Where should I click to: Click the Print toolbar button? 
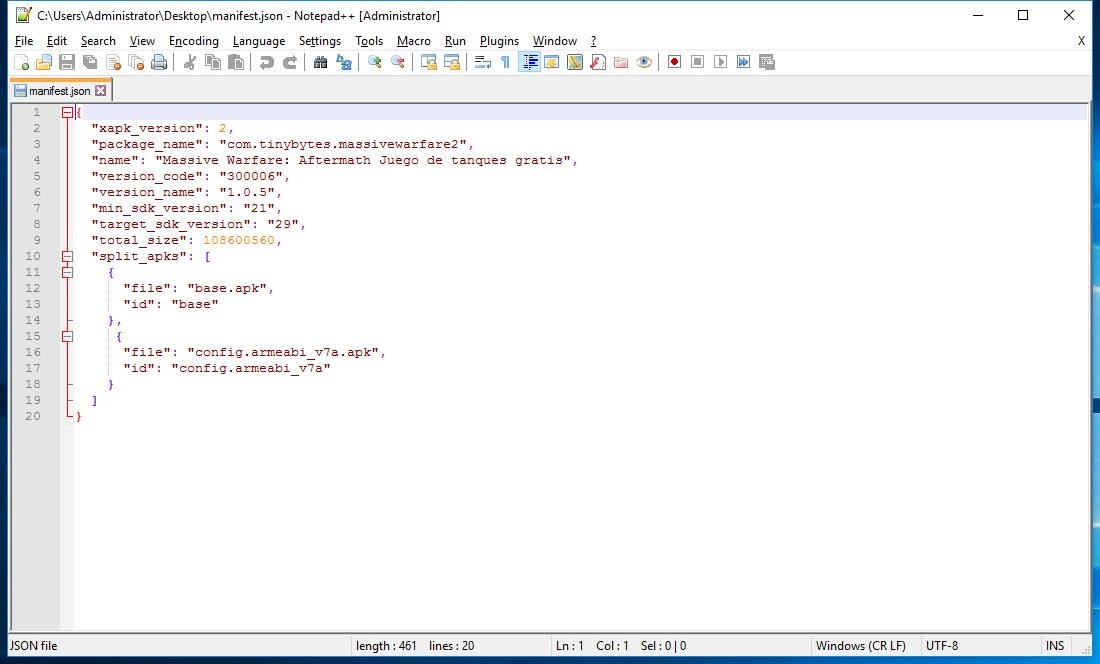point(160,62)
